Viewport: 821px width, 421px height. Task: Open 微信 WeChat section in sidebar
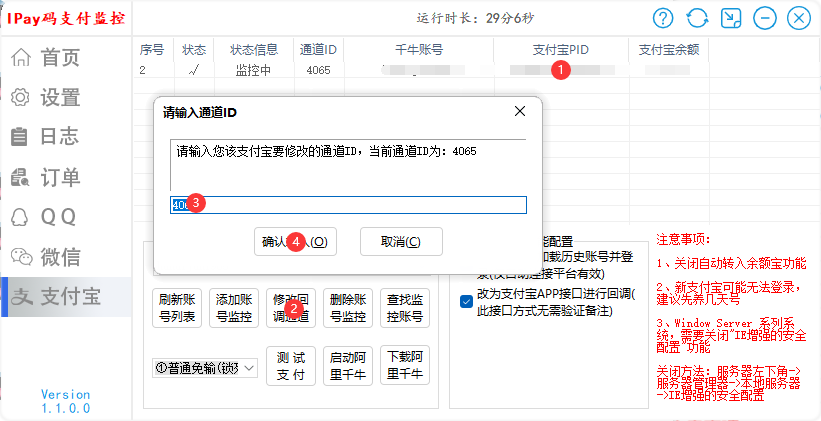pos(66,257)
